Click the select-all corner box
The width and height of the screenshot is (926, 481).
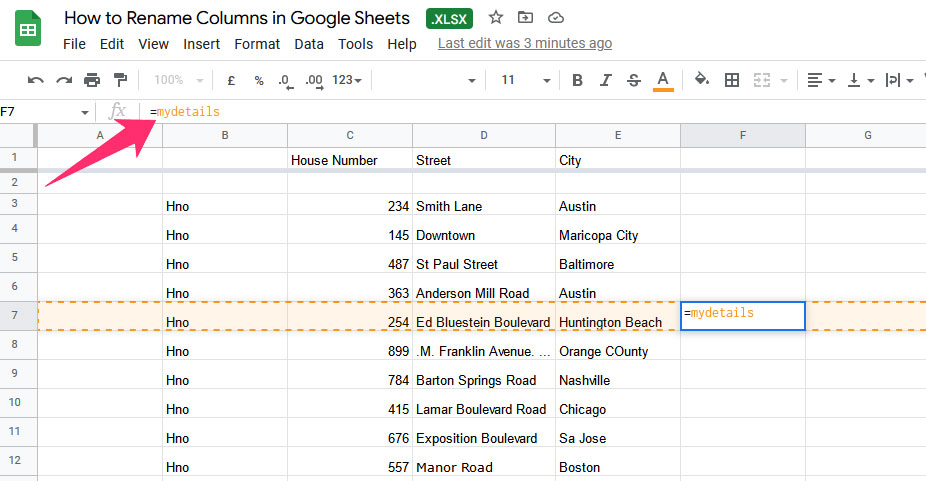18,135
